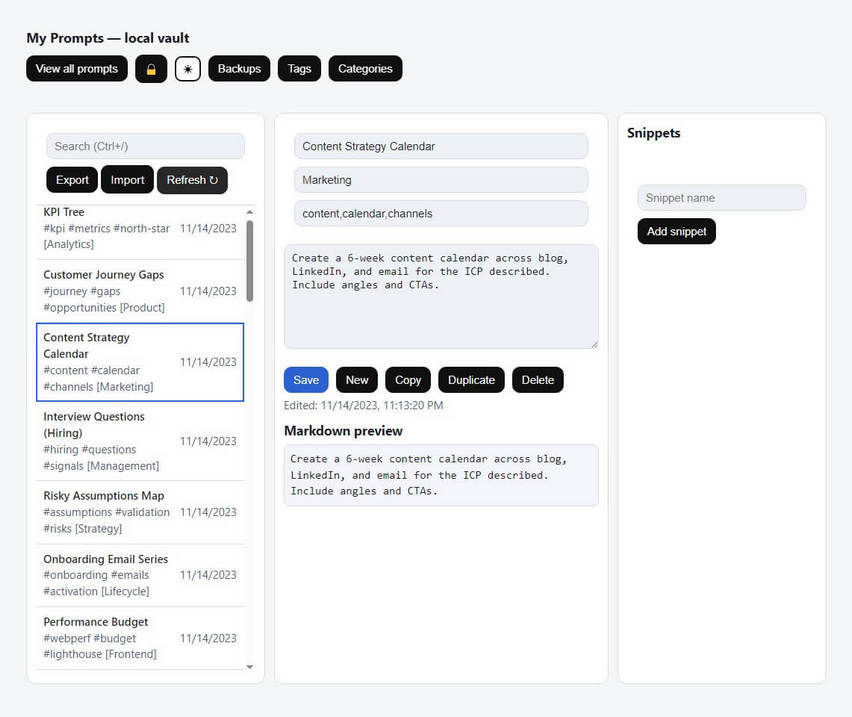
Task: Focus the Search prompts field
Action: [x=145, y=146]
